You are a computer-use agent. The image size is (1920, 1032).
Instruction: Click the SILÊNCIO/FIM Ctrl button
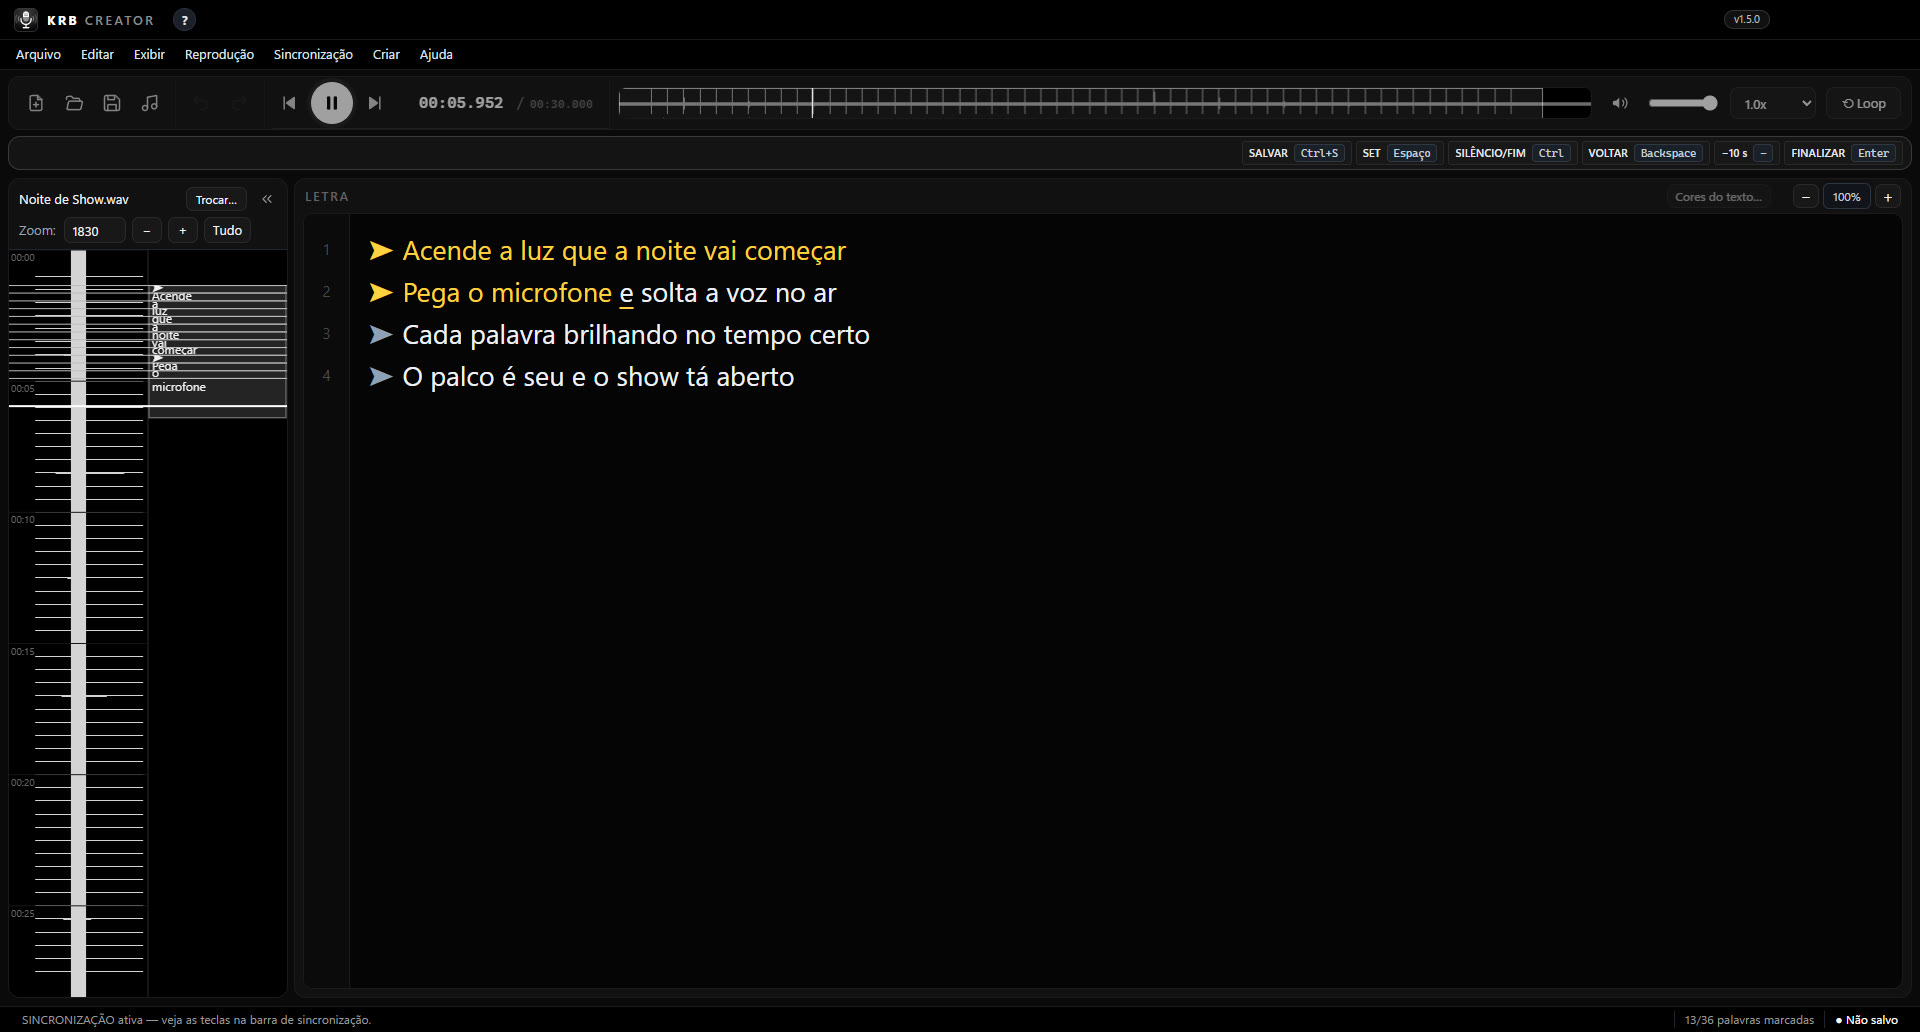point(1511,153)
